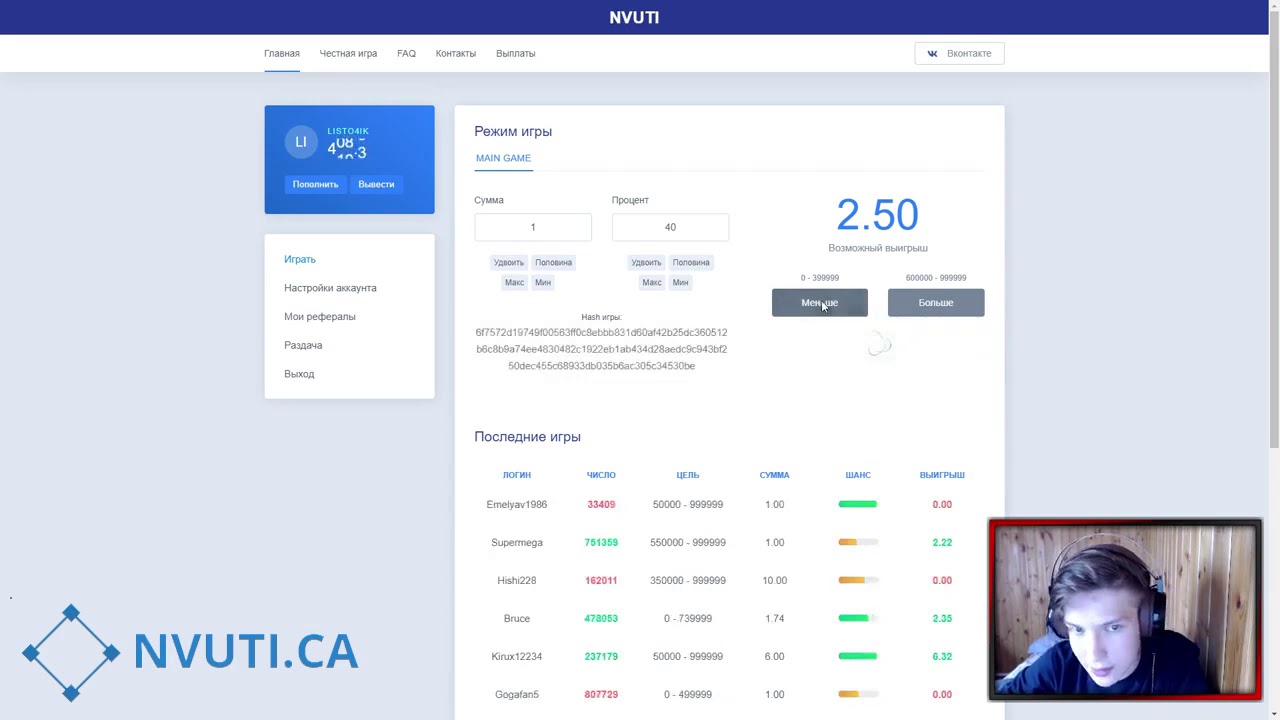The width and height of the screenshot is (1280, 720).
Task: Open the Контакты page
Action: click(x=456, y=54)
